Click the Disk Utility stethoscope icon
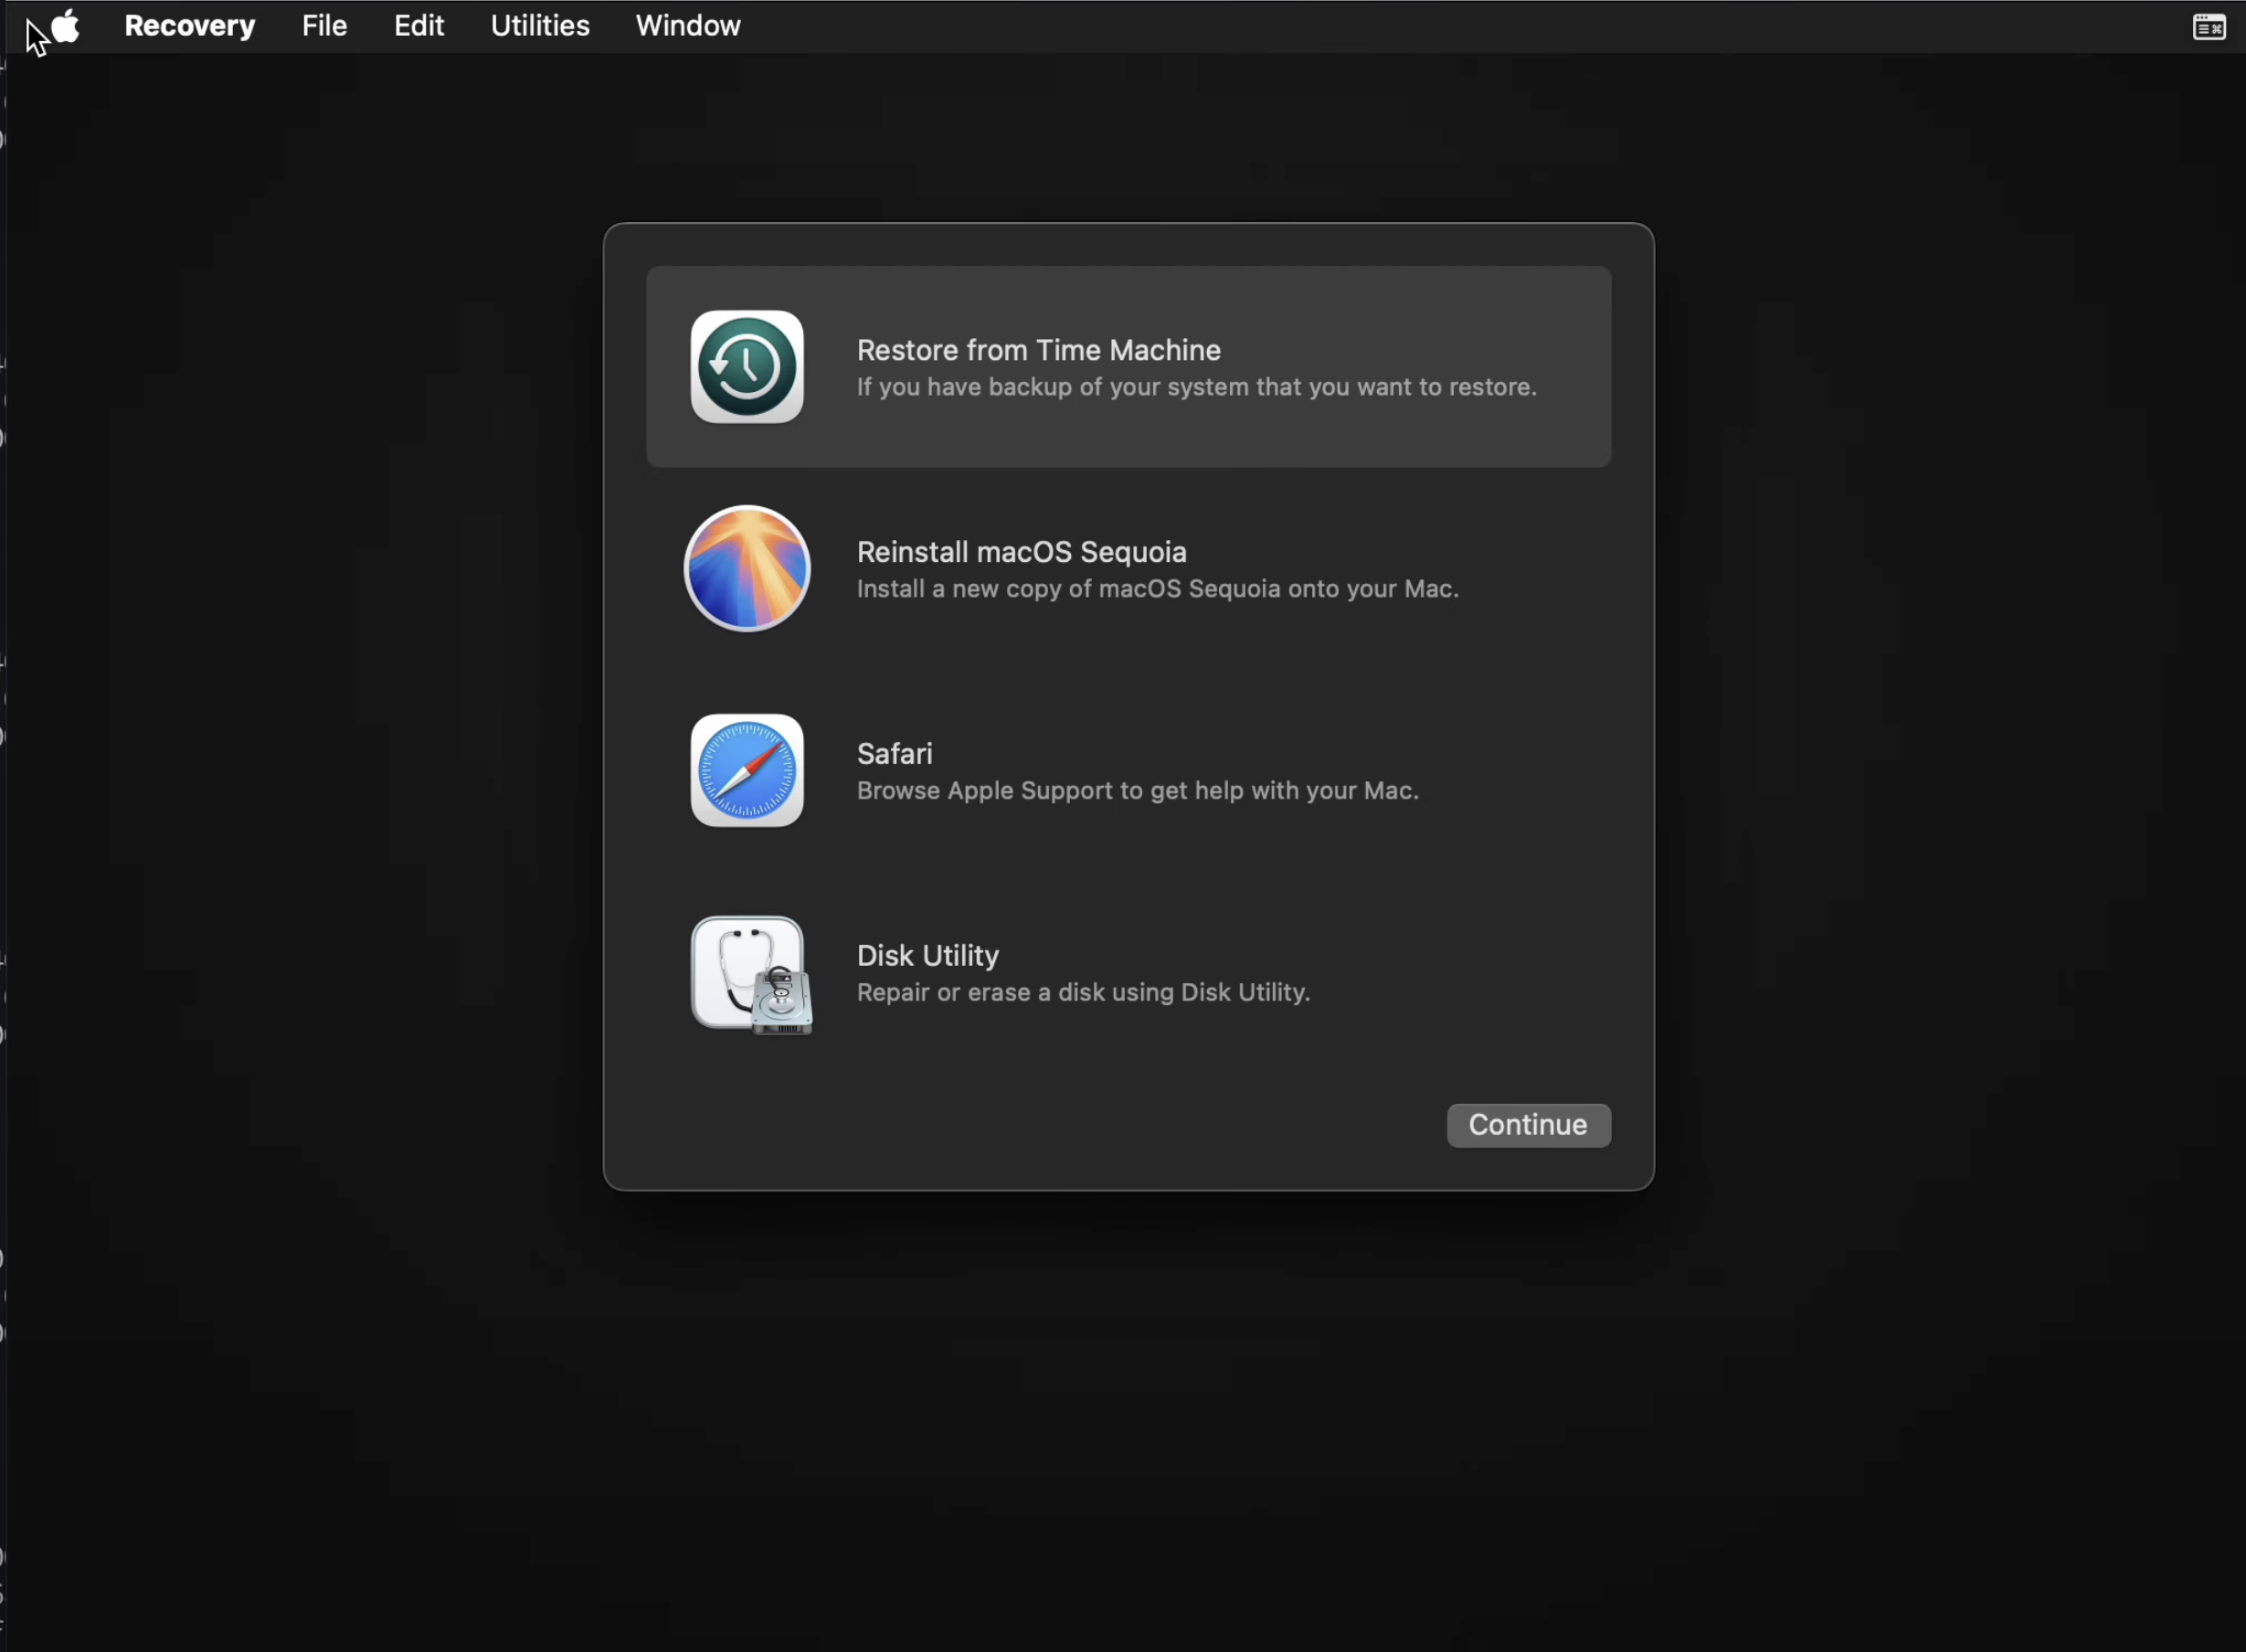This screenshot has width=2246, height=1652. (x=752, y=975)
